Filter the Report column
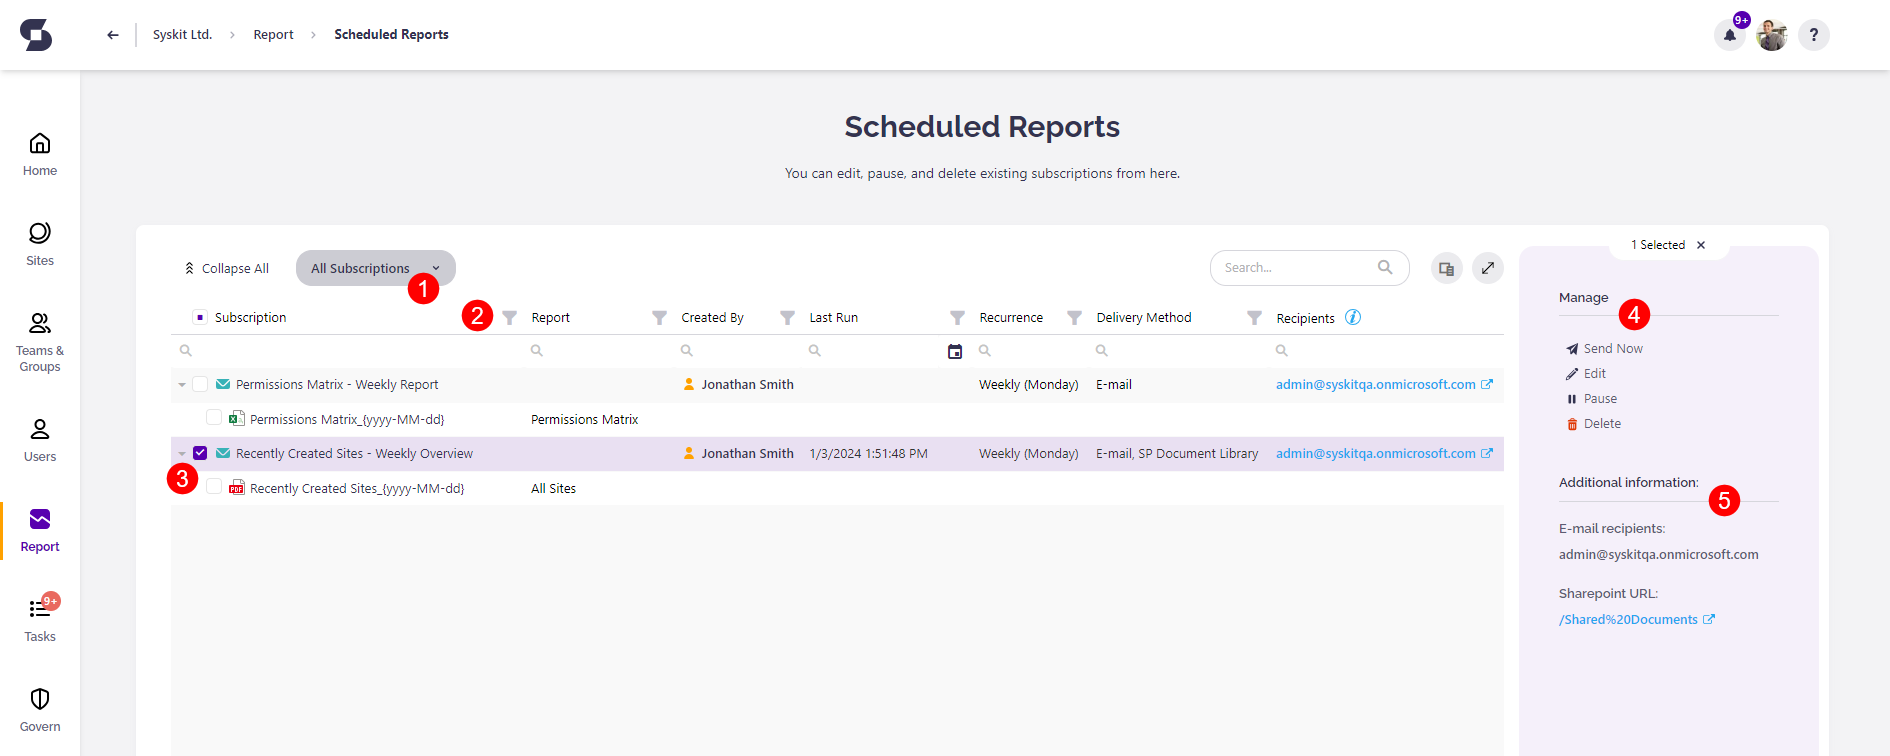Screen dimensions: 1890x756 [659, 318]
